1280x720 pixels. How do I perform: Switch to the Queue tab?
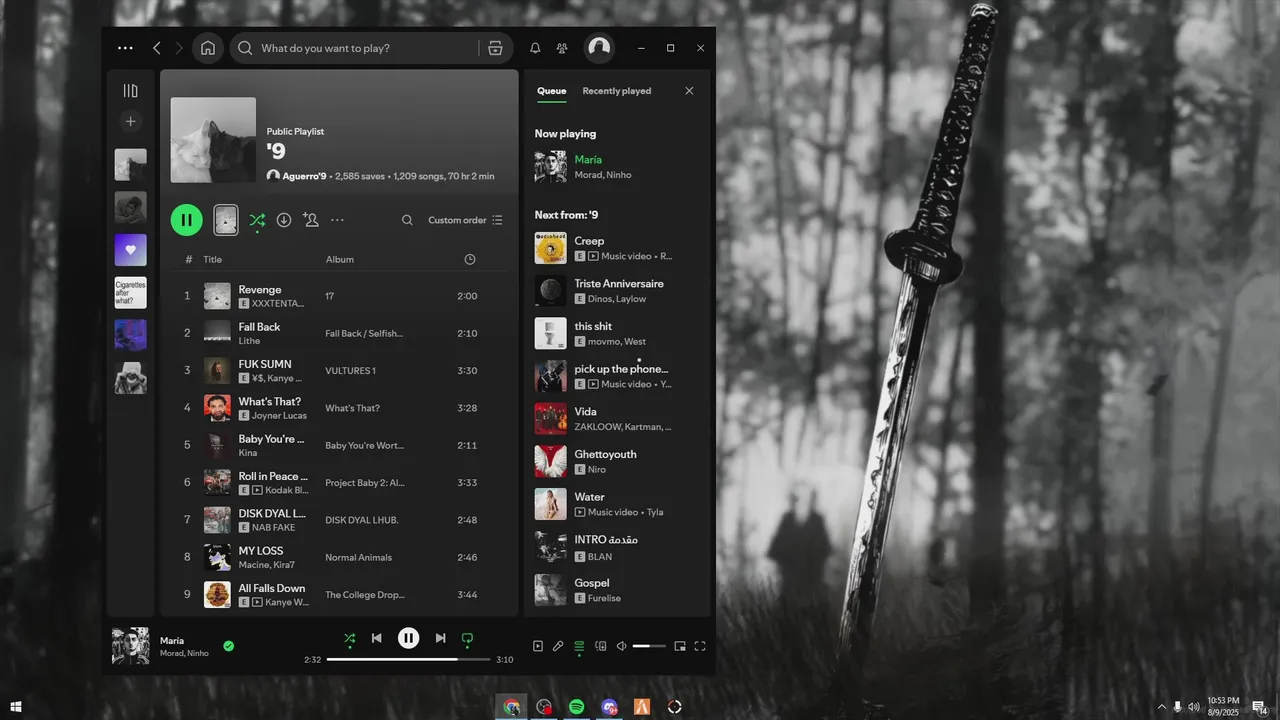(552, 91)
